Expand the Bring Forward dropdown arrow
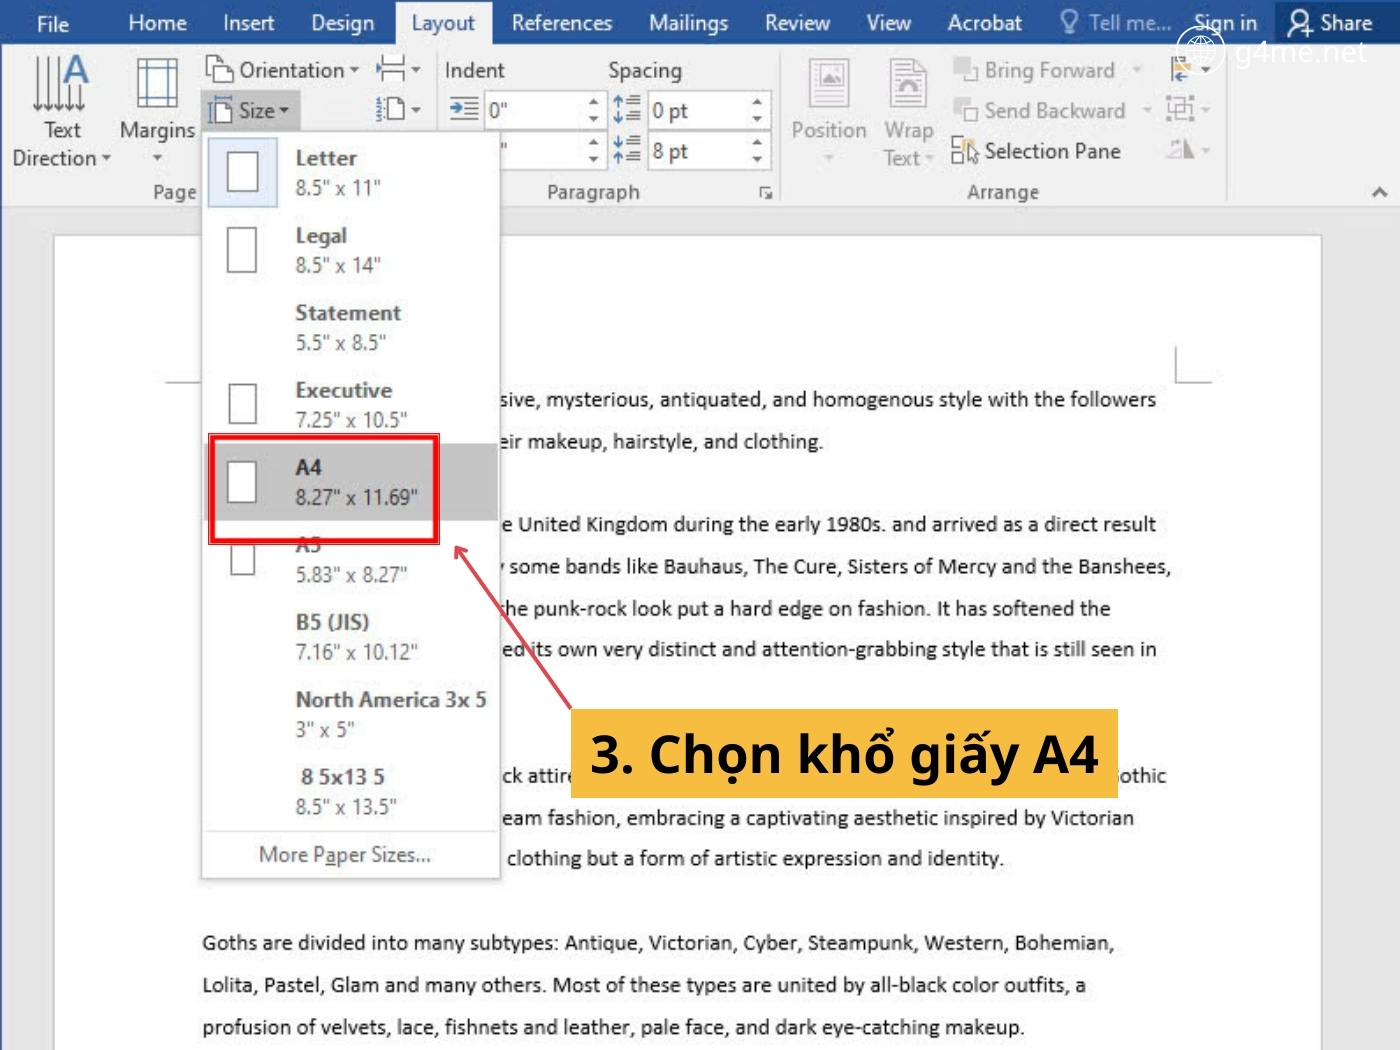Viewport: 1400px width, 1050px height. point(1137,70)
